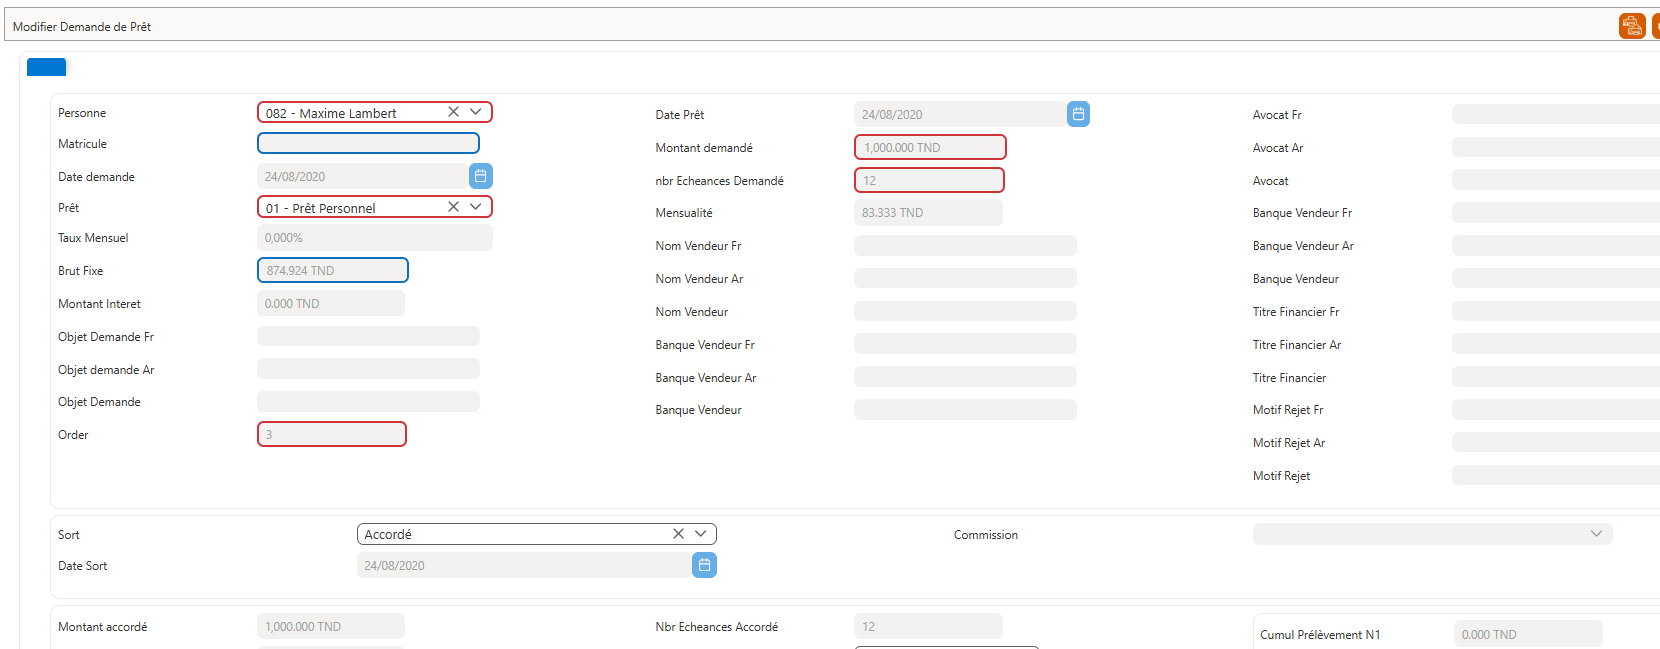Click the Date Sort date field
The image size is (1660, 649).
pyautogui.click(x=524, y=565)
